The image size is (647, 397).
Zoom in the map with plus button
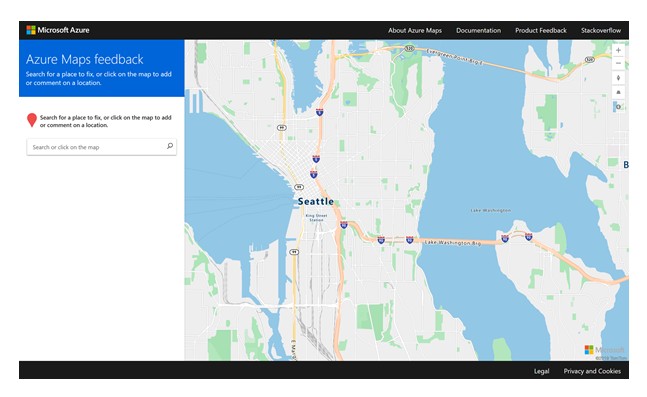[x=618, y=50]
